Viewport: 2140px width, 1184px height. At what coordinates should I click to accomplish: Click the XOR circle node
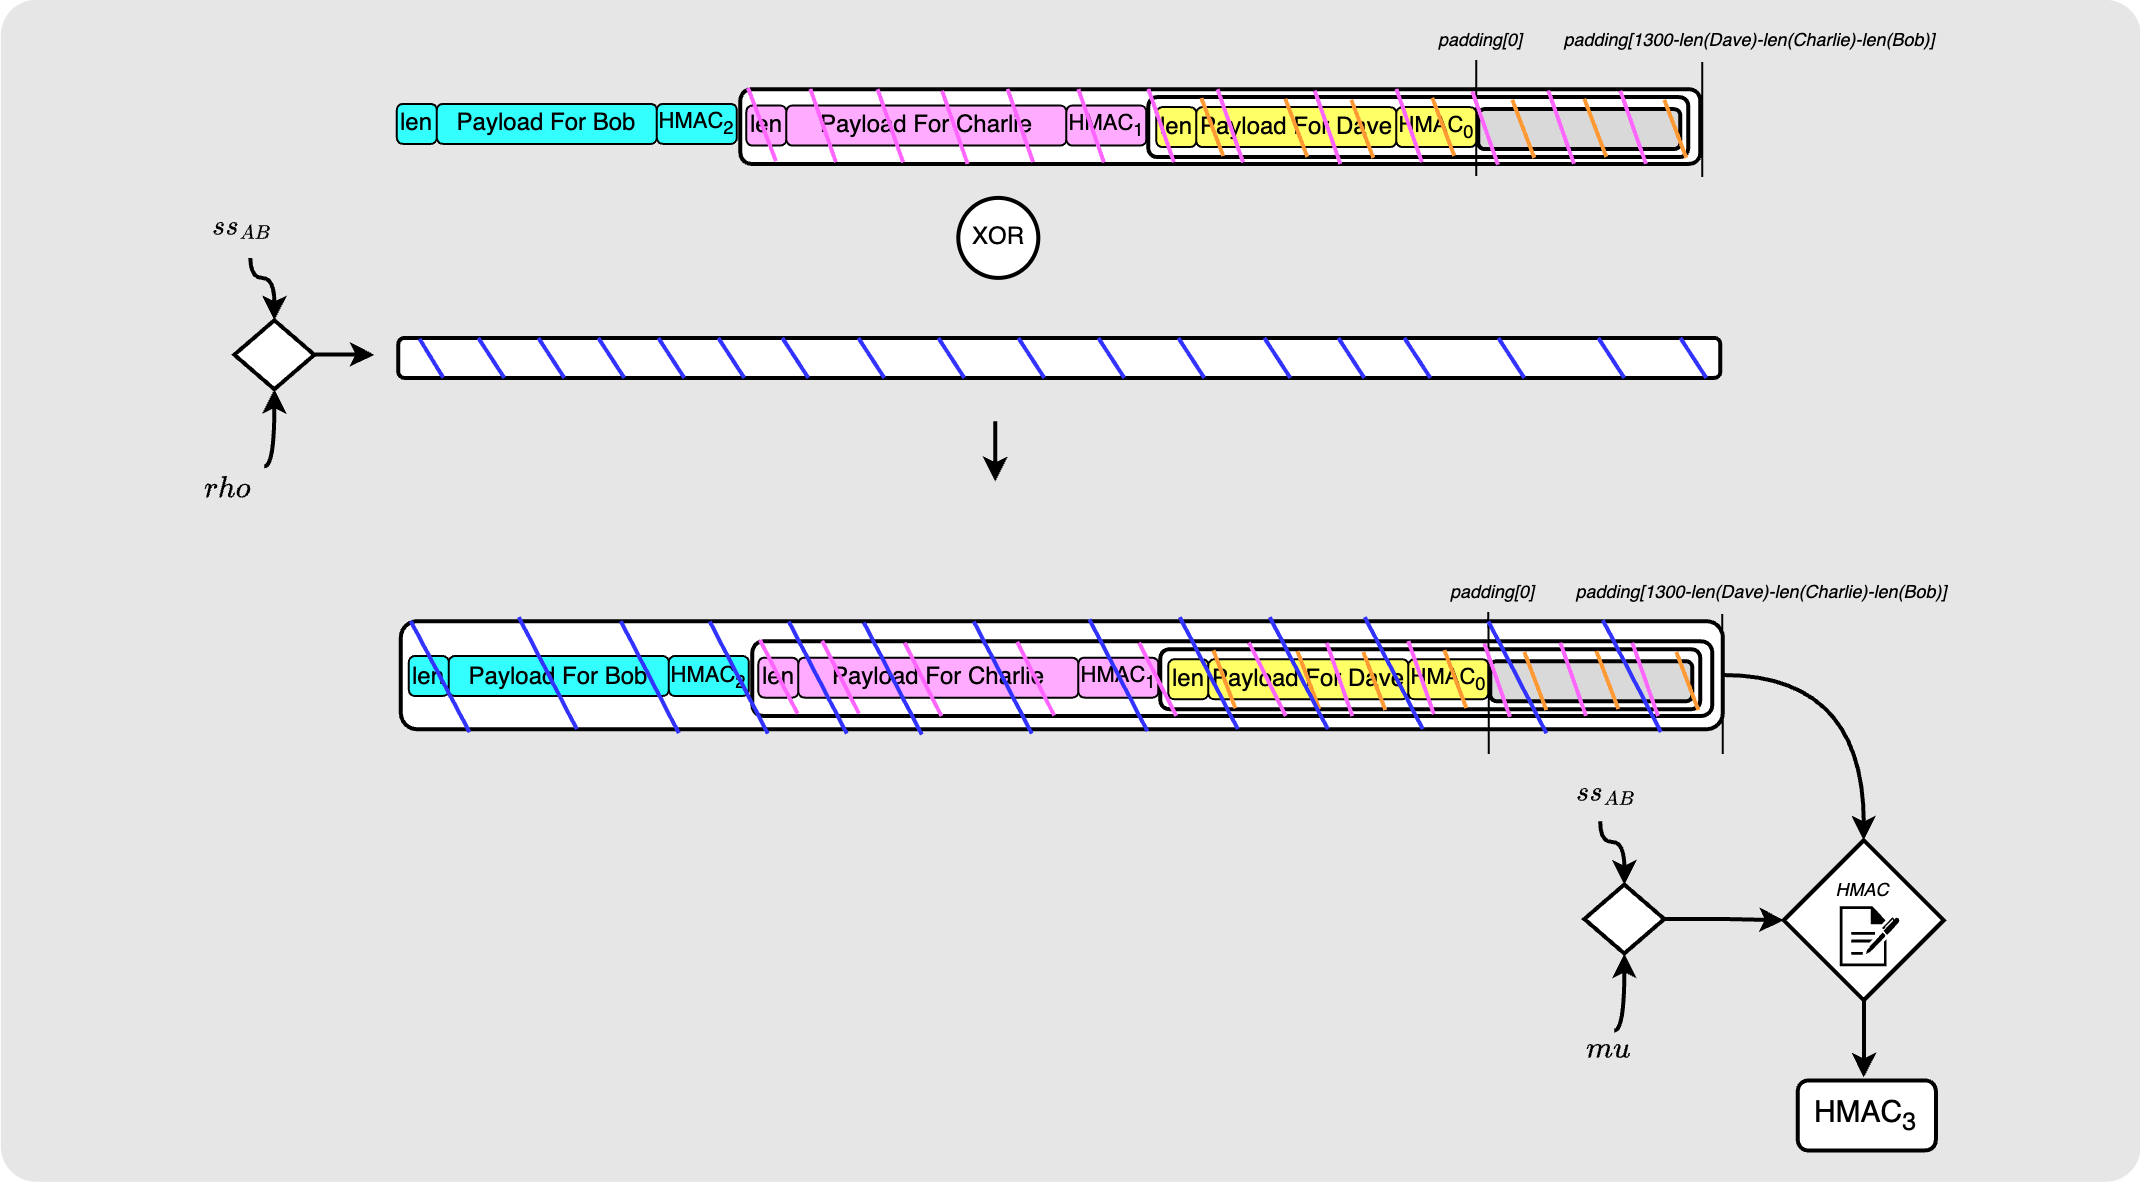(x=998, y=237)
